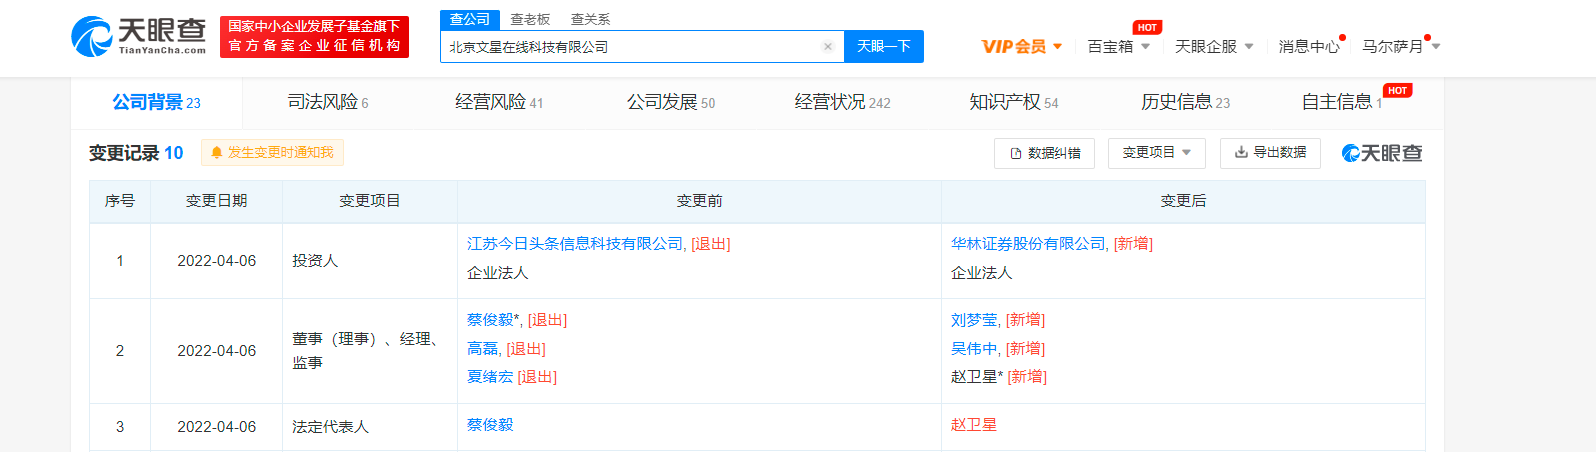
Task: Open the 经营状况 tab
Action: pyautogui.click(x=842, y=102)
